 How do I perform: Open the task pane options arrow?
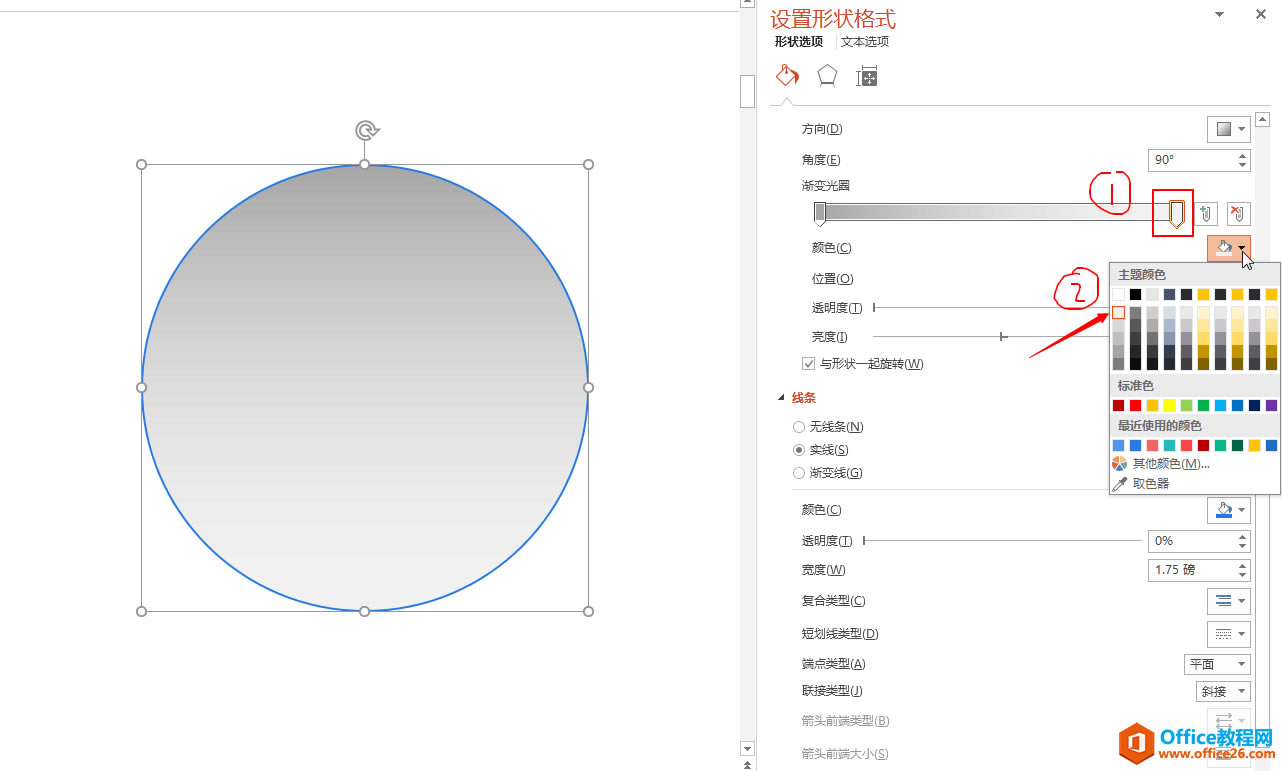pyautogui.click(x=1219, y=14)
